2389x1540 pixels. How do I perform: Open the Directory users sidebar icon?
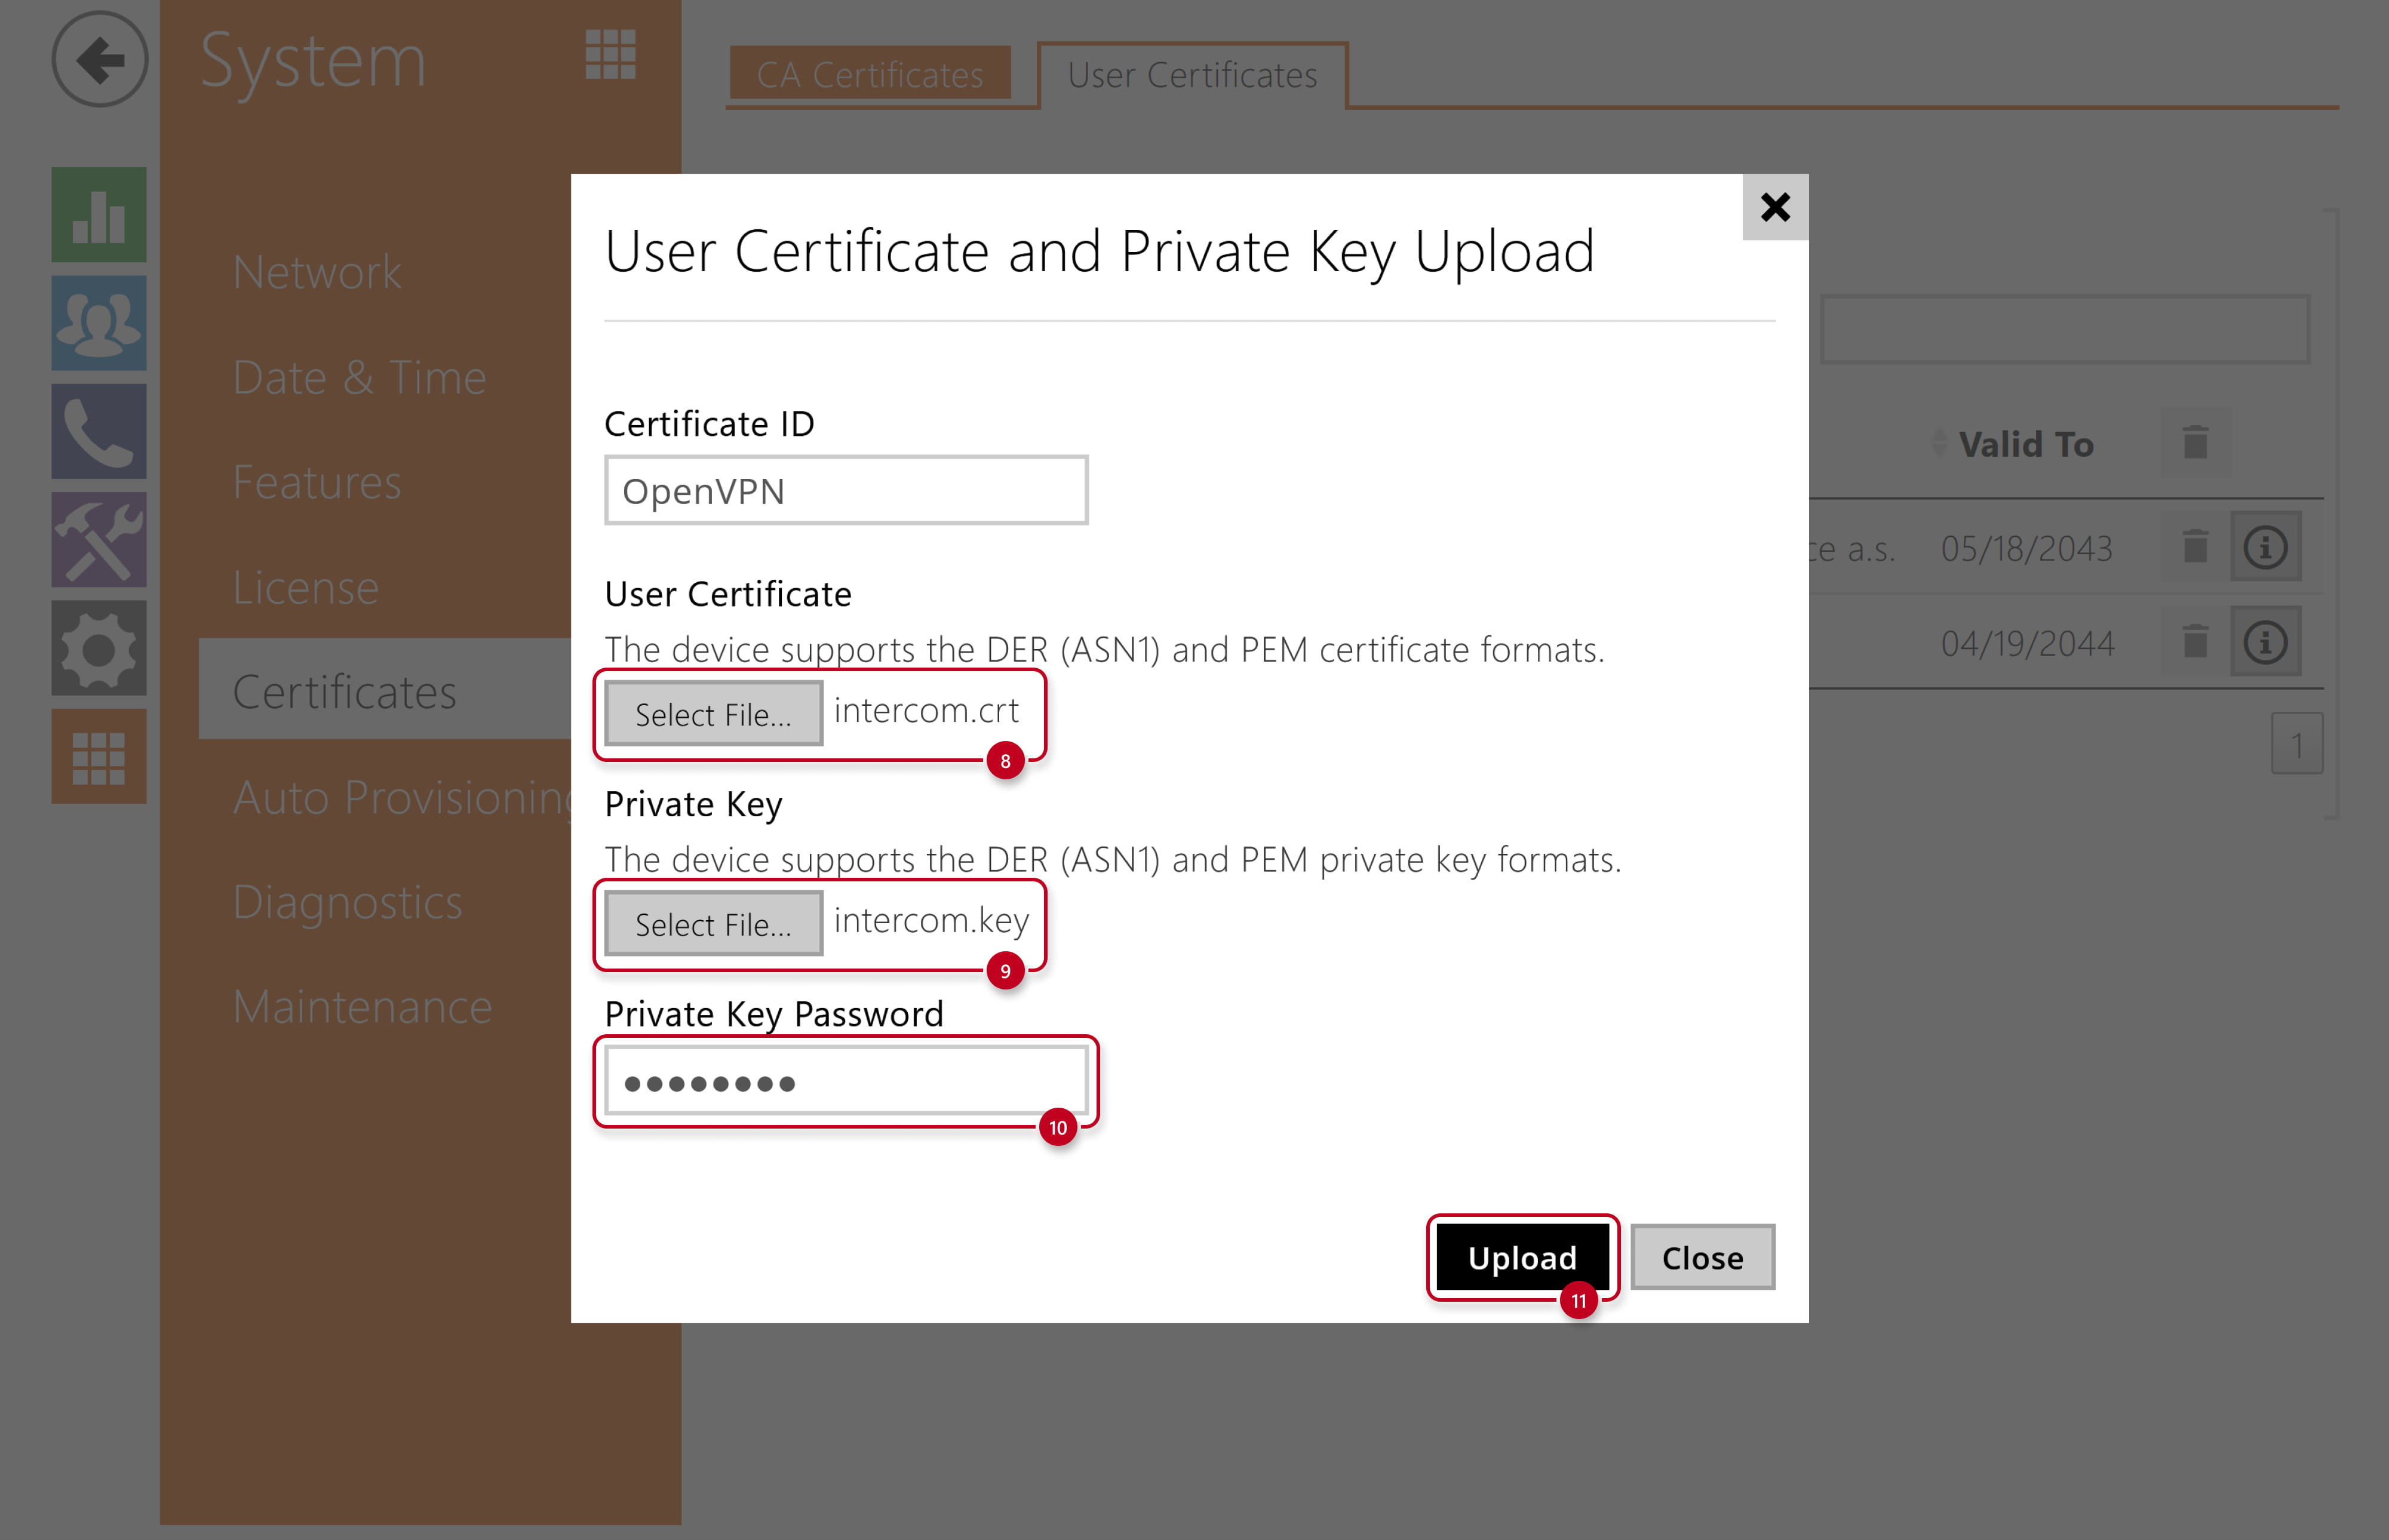pyautogui.click(x=99, y=323)
